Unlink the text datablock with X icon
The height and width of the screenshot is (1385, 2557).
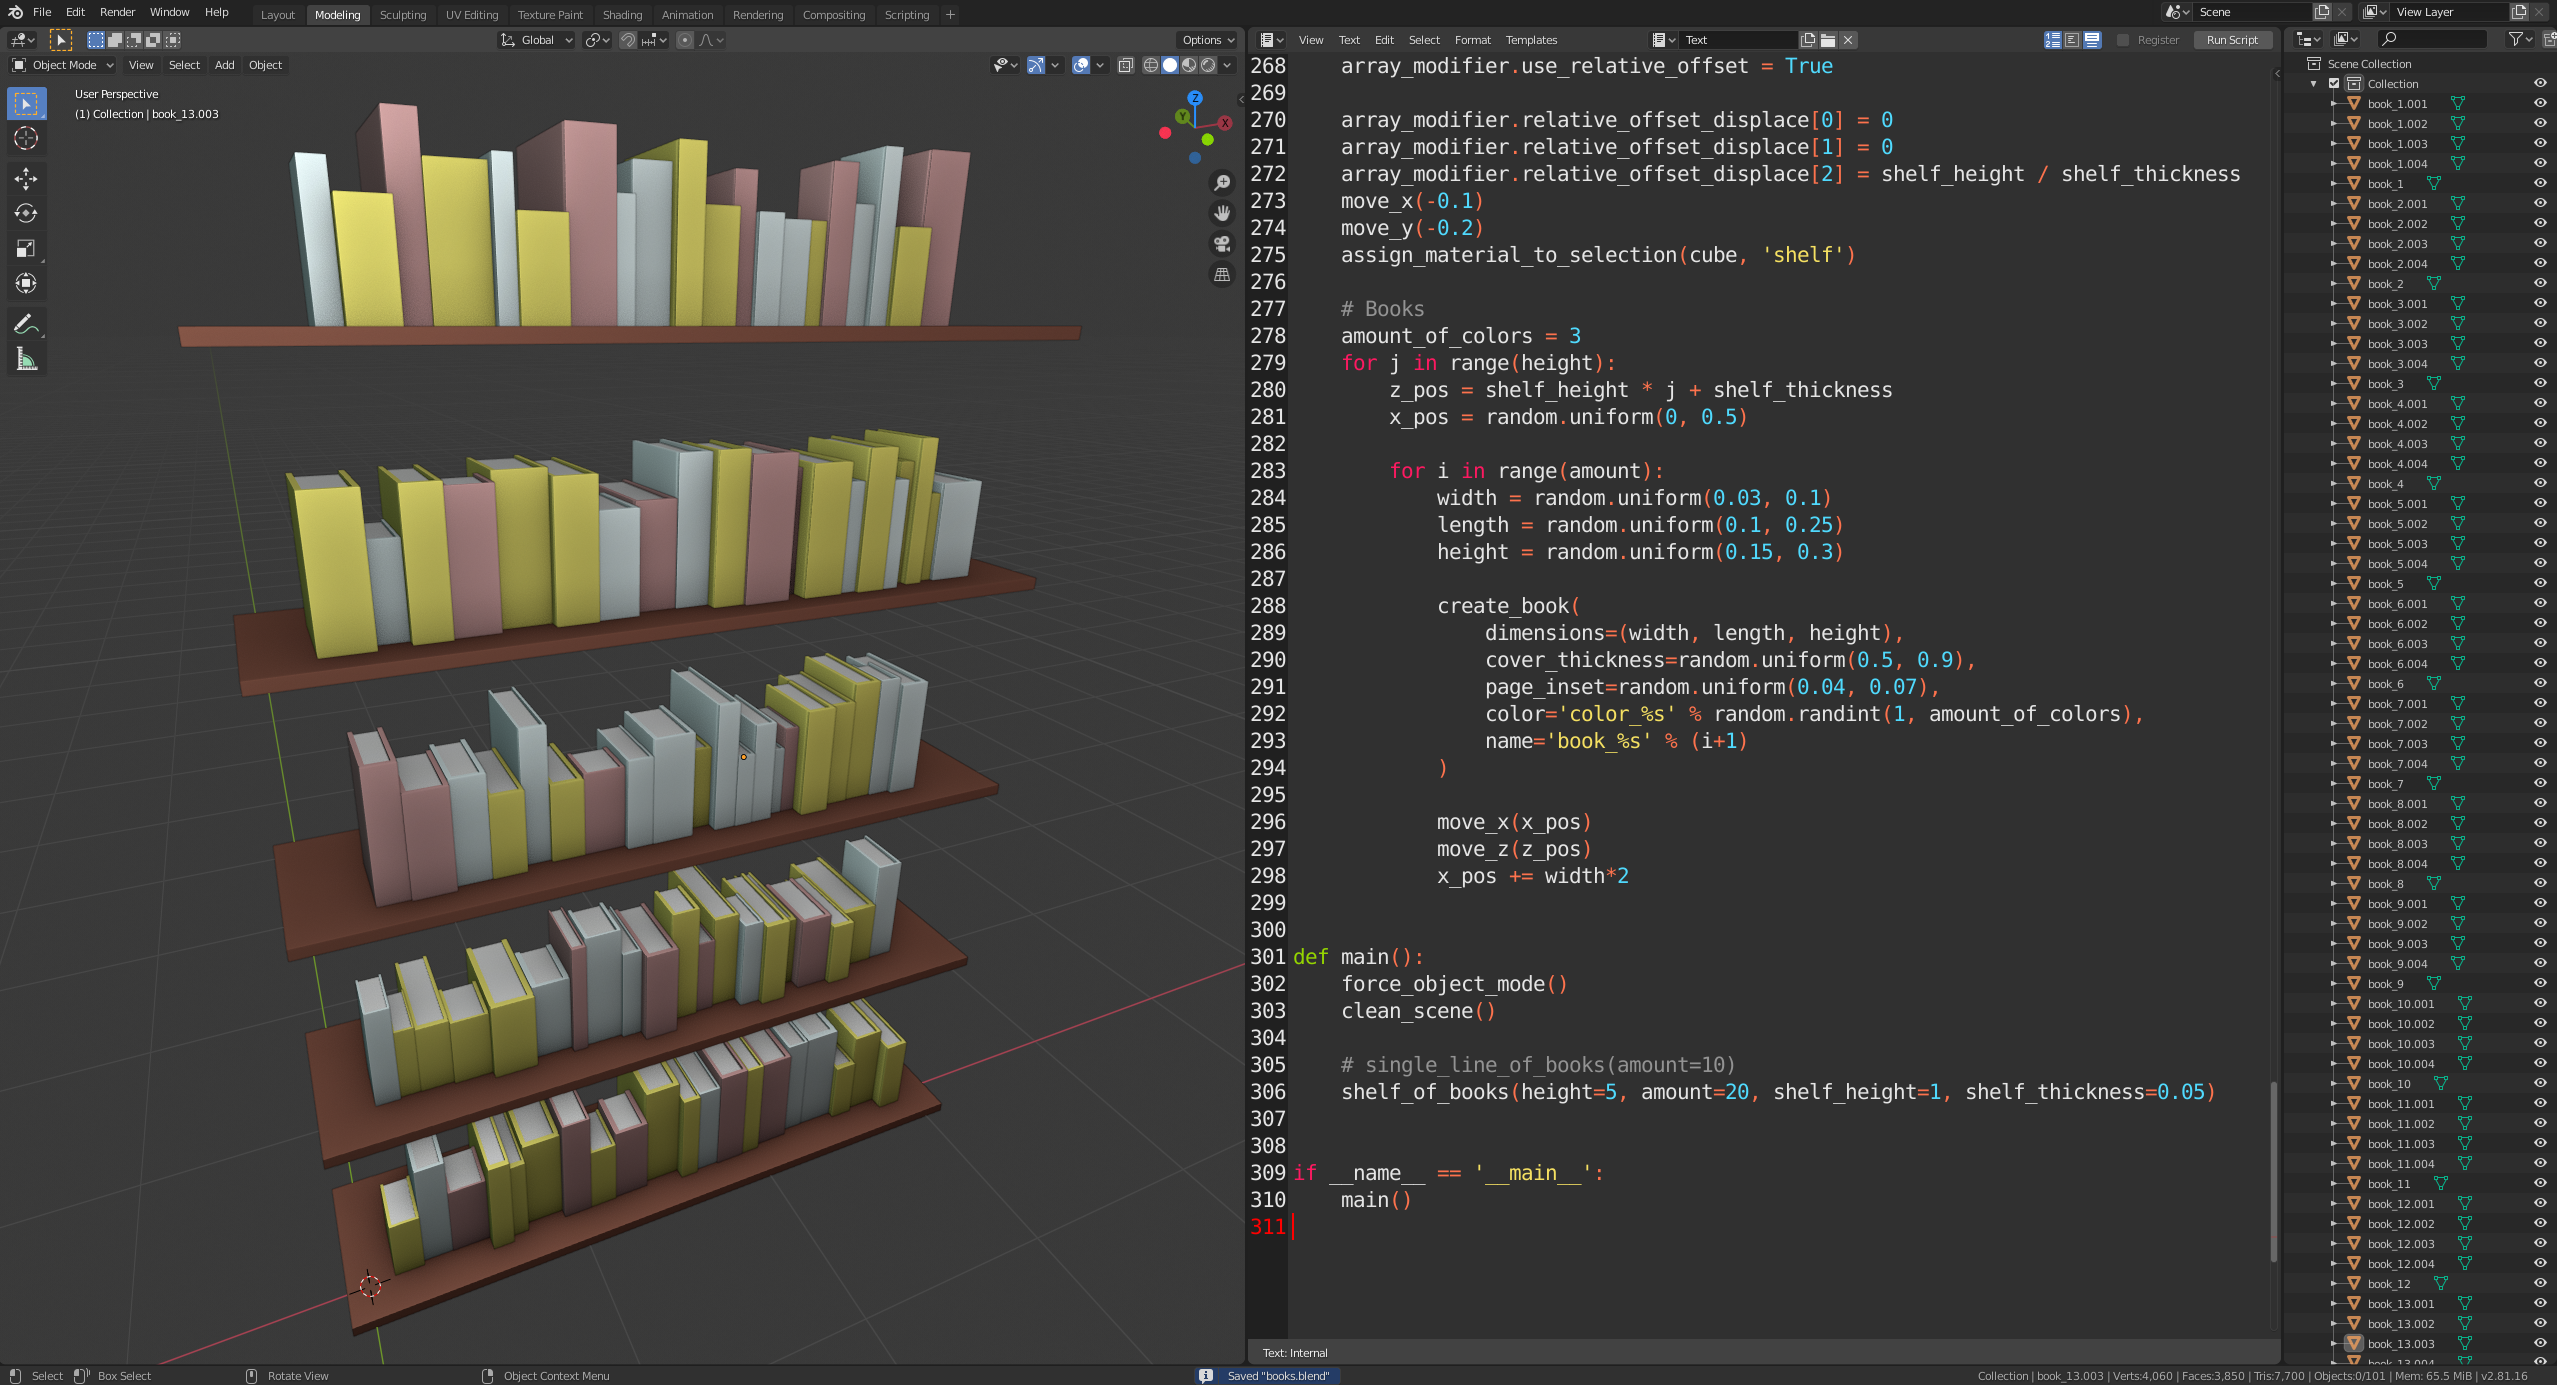(1848, 40)
